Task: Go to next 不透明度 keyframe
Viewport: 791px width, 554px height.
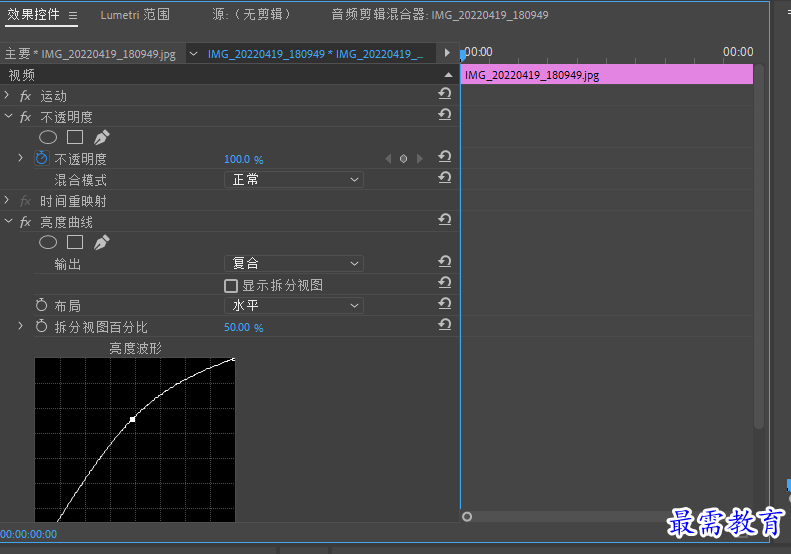Action: pos(420,159)
